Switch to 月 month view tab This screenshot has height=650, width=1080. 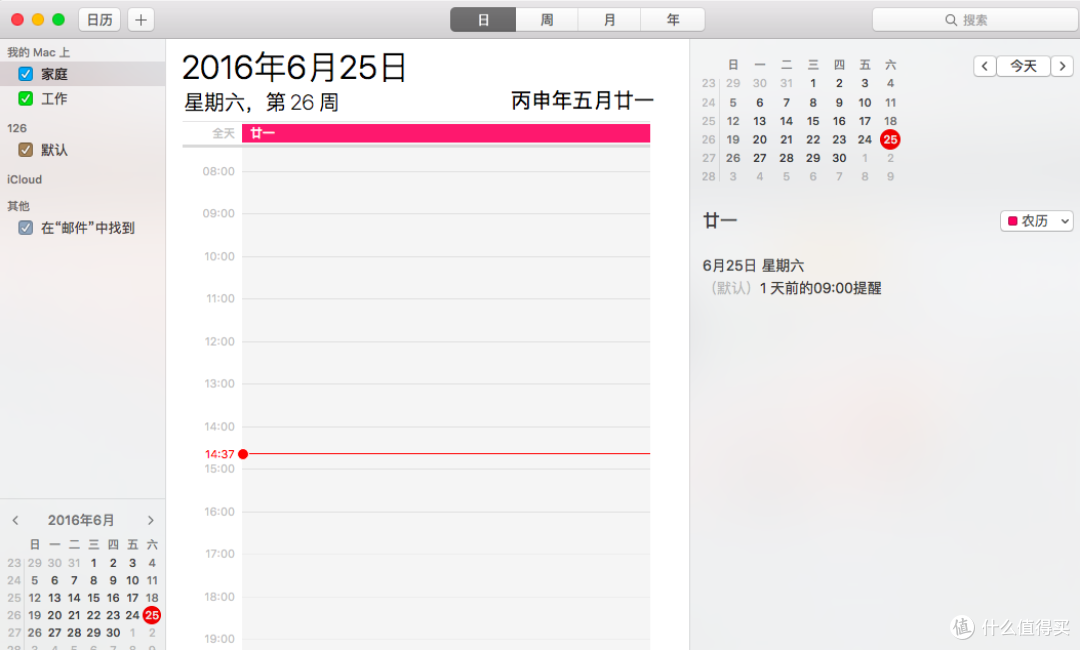click(610, 20)
